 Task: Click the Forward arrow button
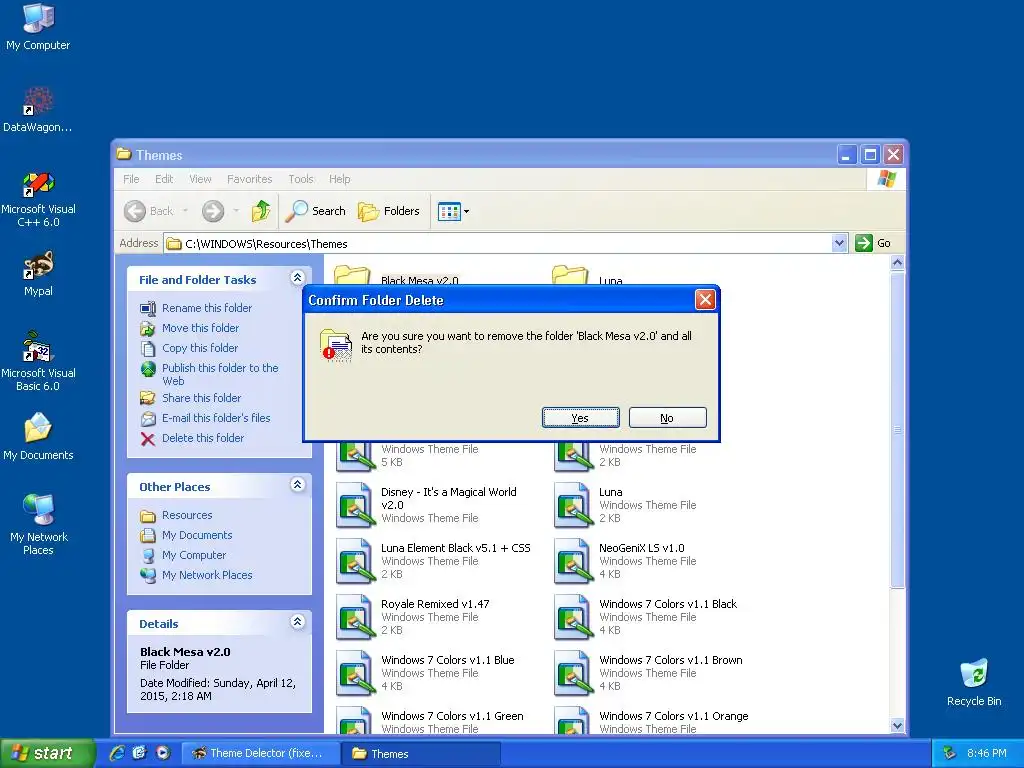point(213,211)
